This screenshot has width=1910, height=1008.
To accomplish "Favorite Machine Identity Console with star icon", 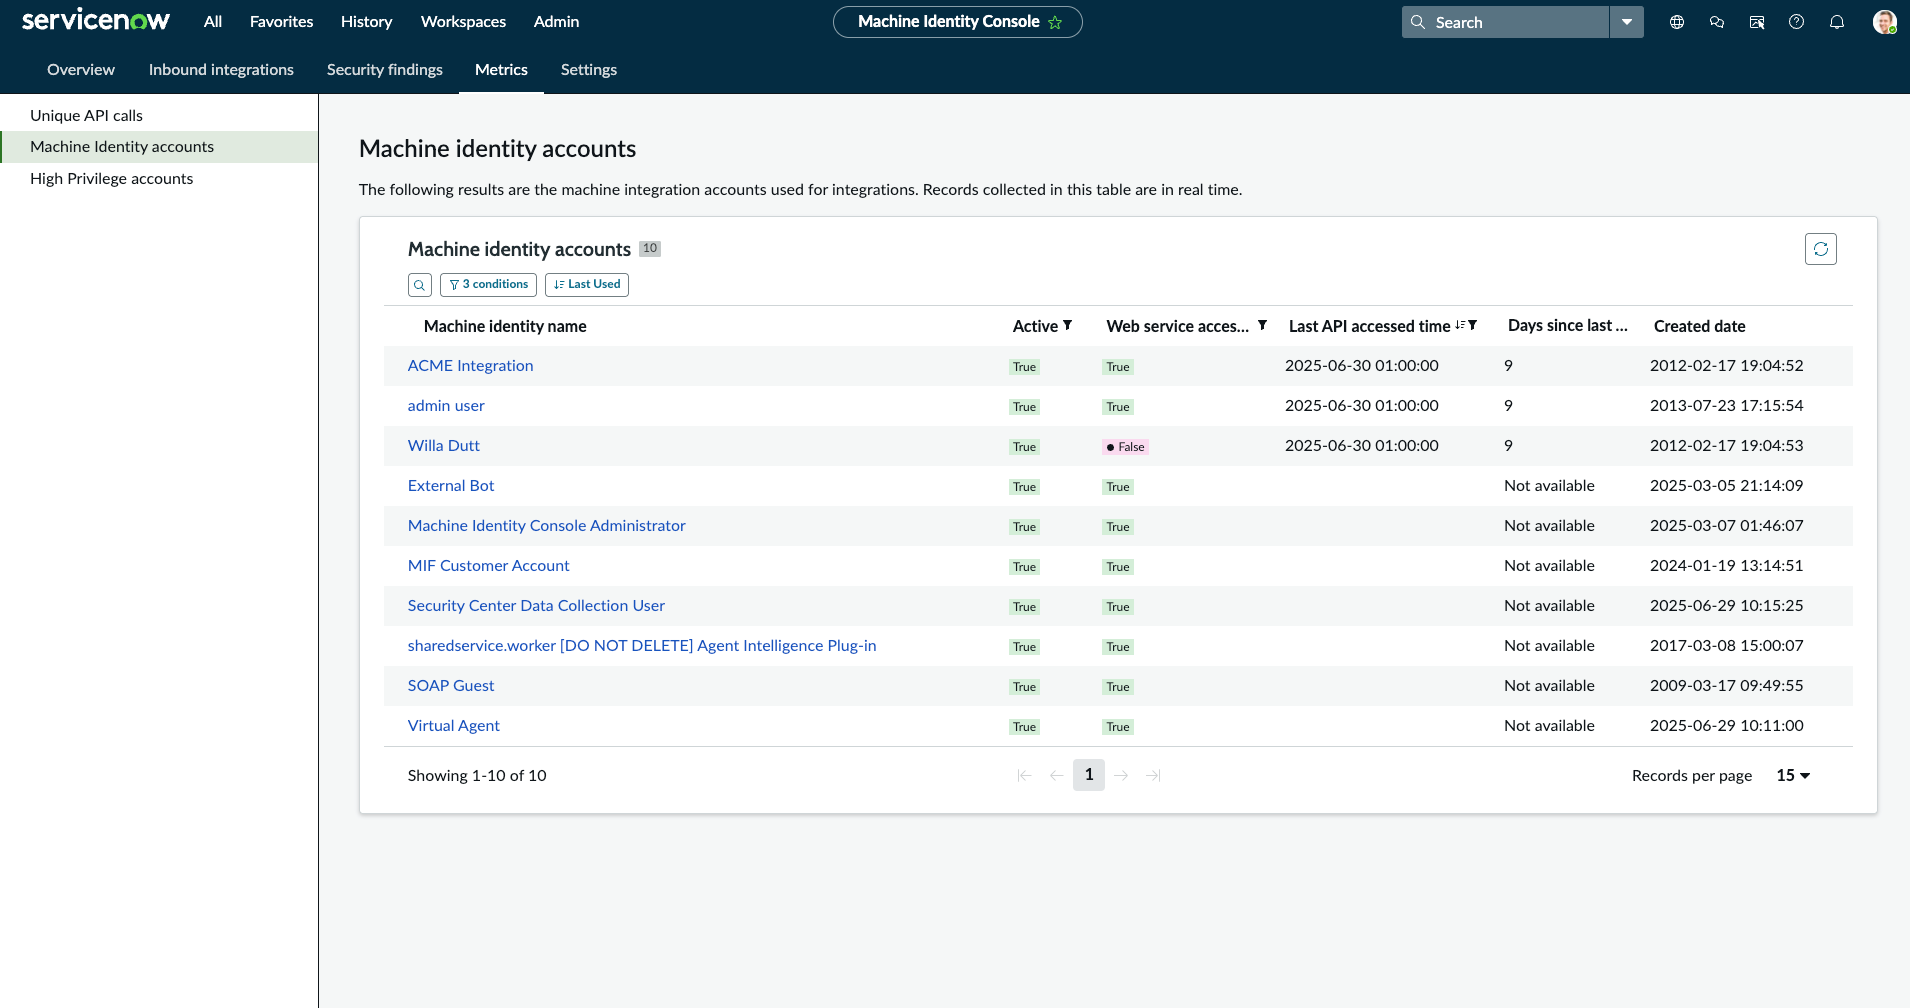I will 1055,22.
